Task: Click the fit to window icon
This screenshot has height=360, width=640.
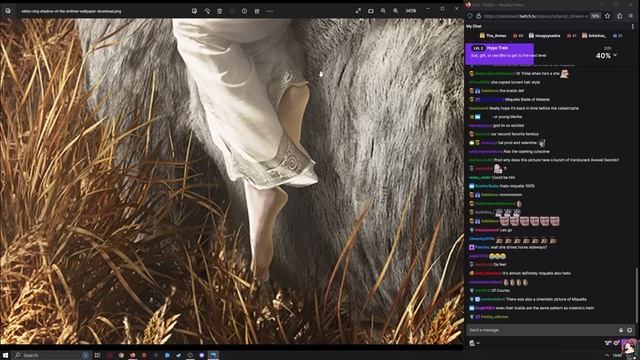Action: [371, 11]
